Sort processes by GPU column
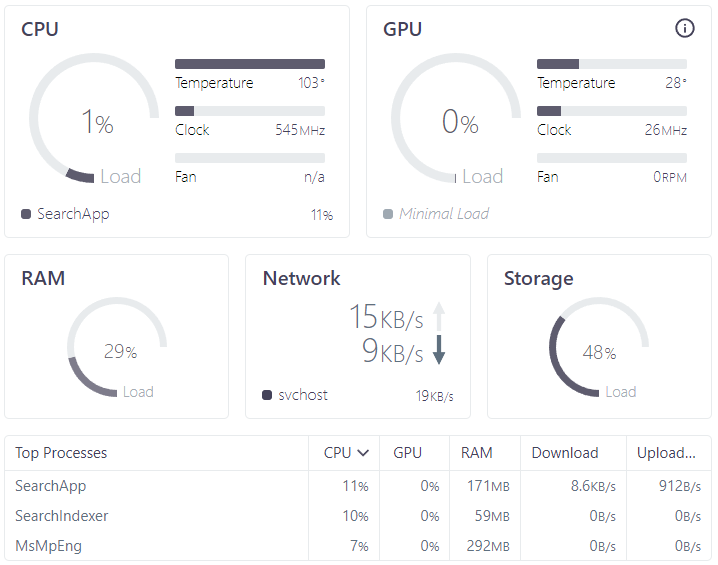This screenshot has width=718, height=565. click(408, 453)
